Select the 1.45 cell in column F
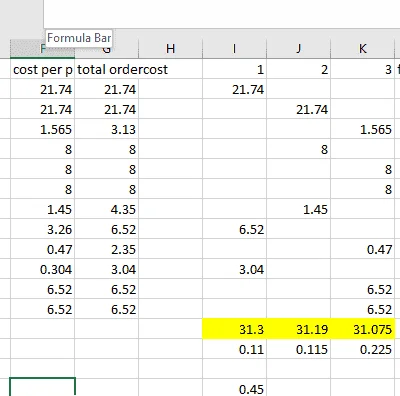Image resolution: width=400 pixels, height=396 pixels. [42, 209]
